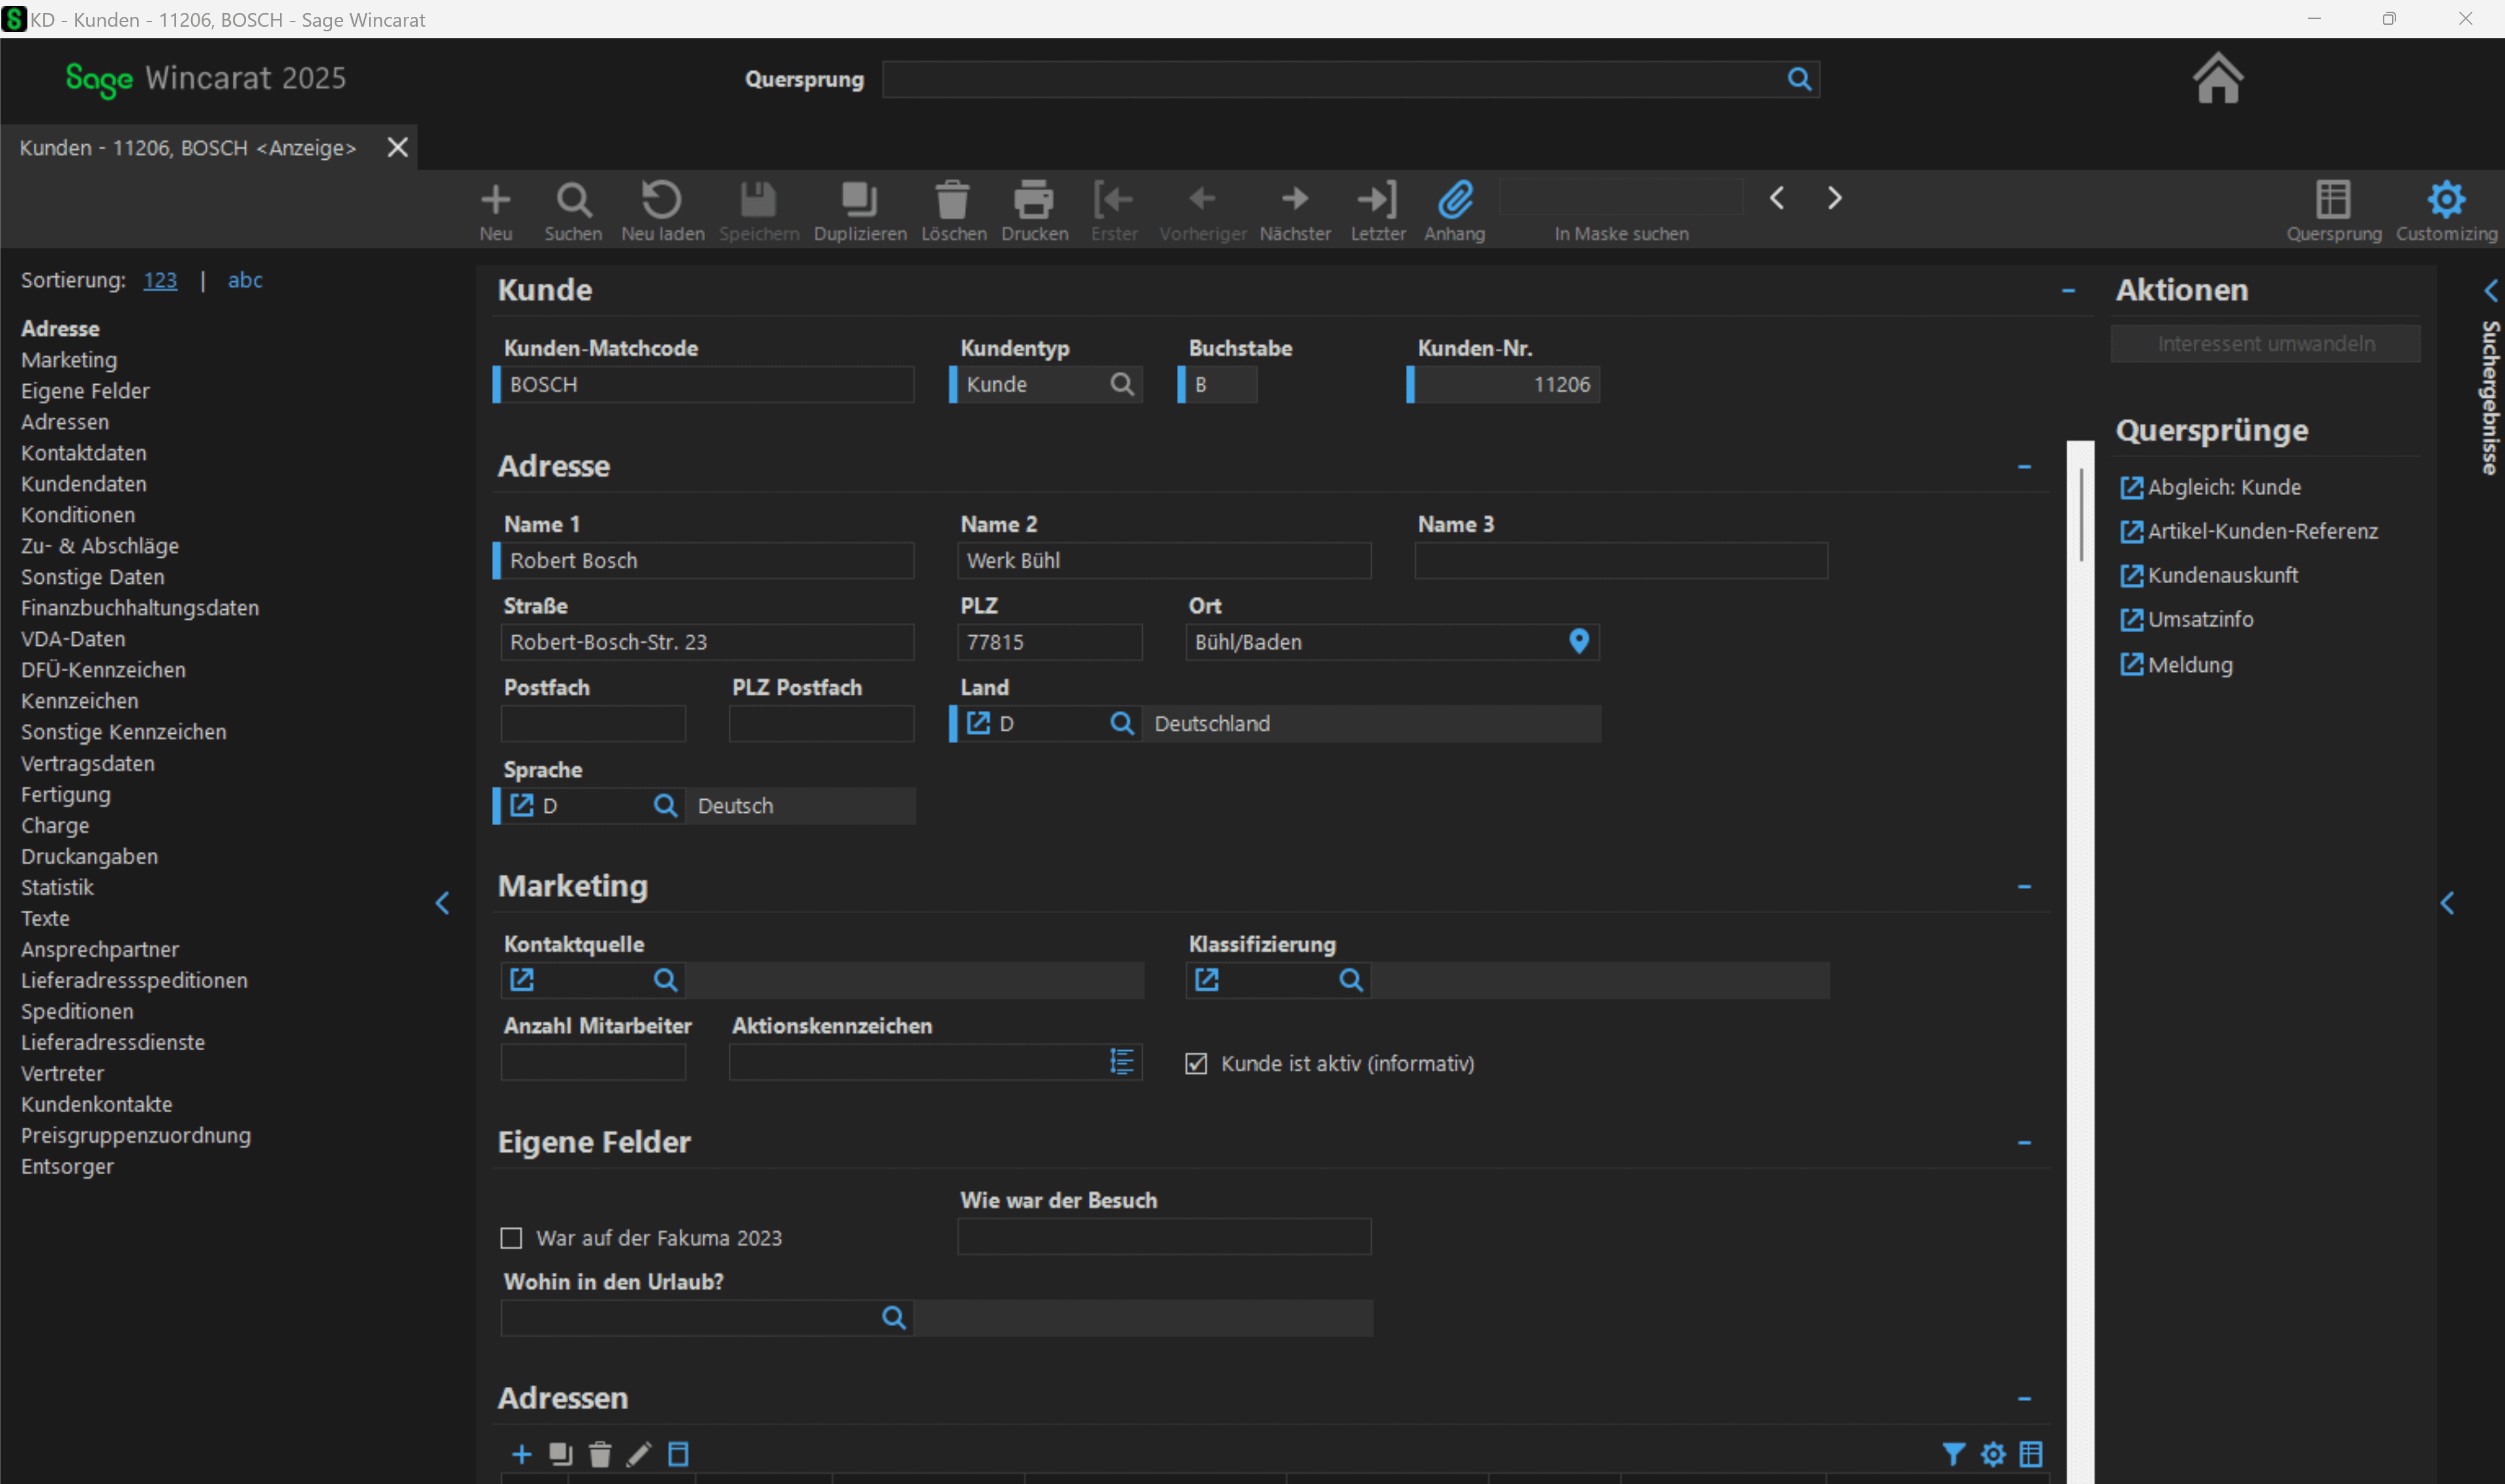Screen dimensions: 2505x1484
Task: Click the Drucken printer icon
Action: click(x=1034, y=200)
